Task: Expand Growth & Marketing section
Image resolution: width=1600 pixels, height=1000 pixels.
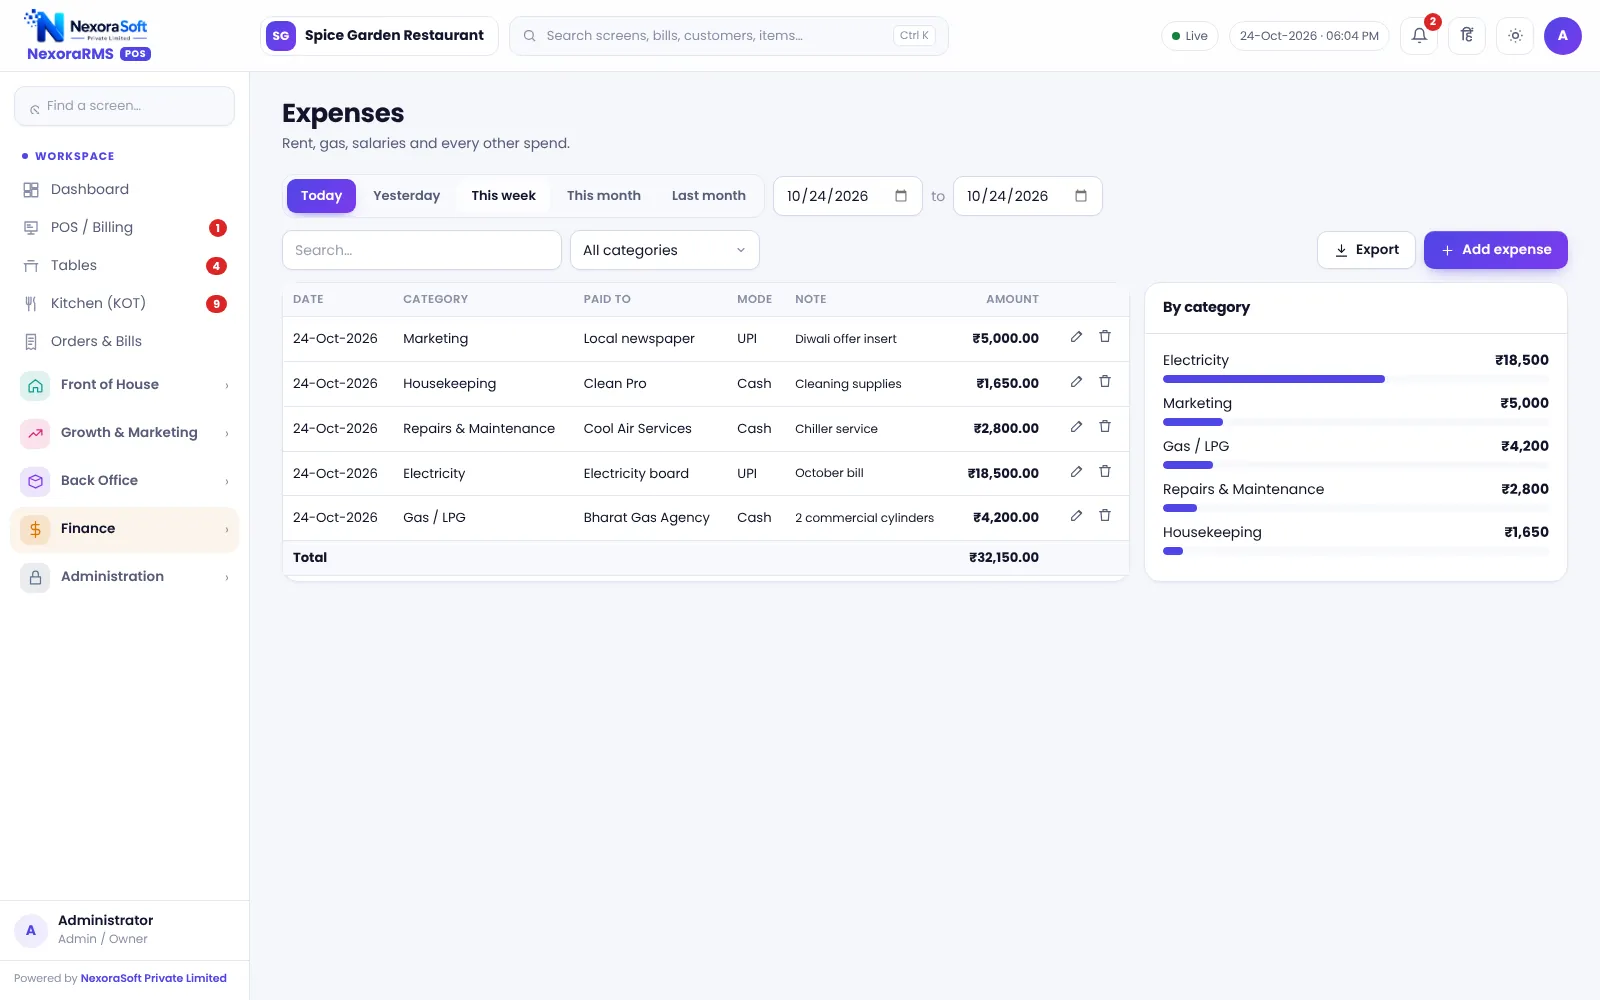Action: coord(124,433)
